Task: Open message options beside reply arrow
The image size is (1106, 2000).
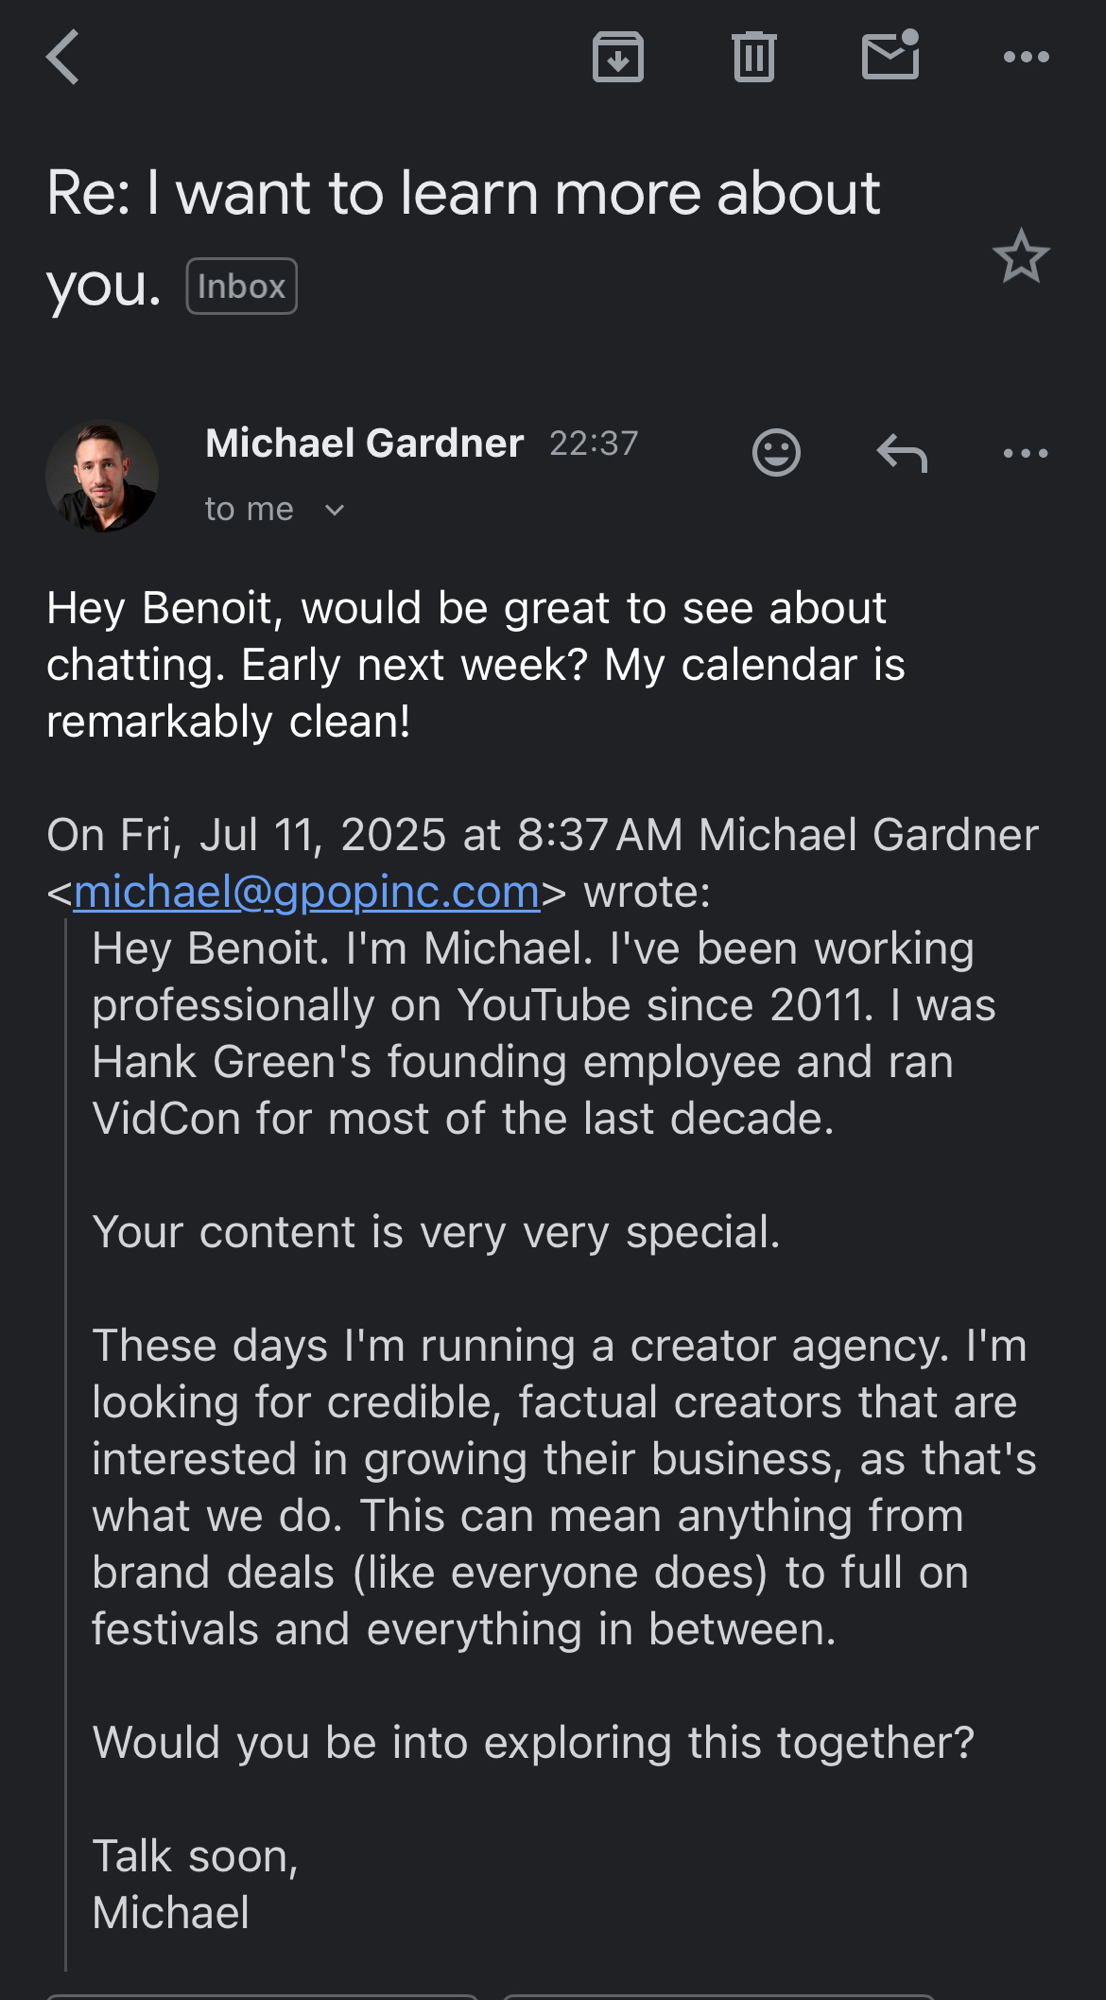Action: (x=1026, y=453)
